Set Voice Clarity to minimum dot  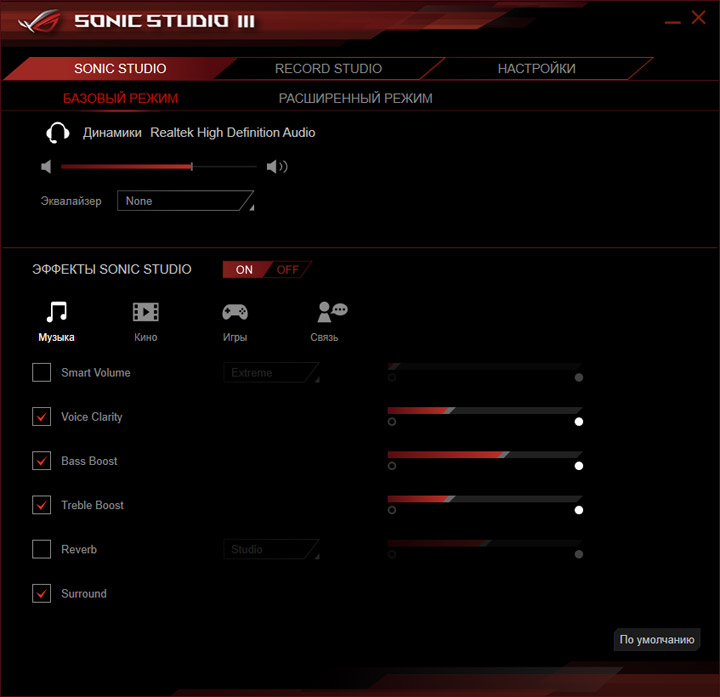(x=392, y=422)
